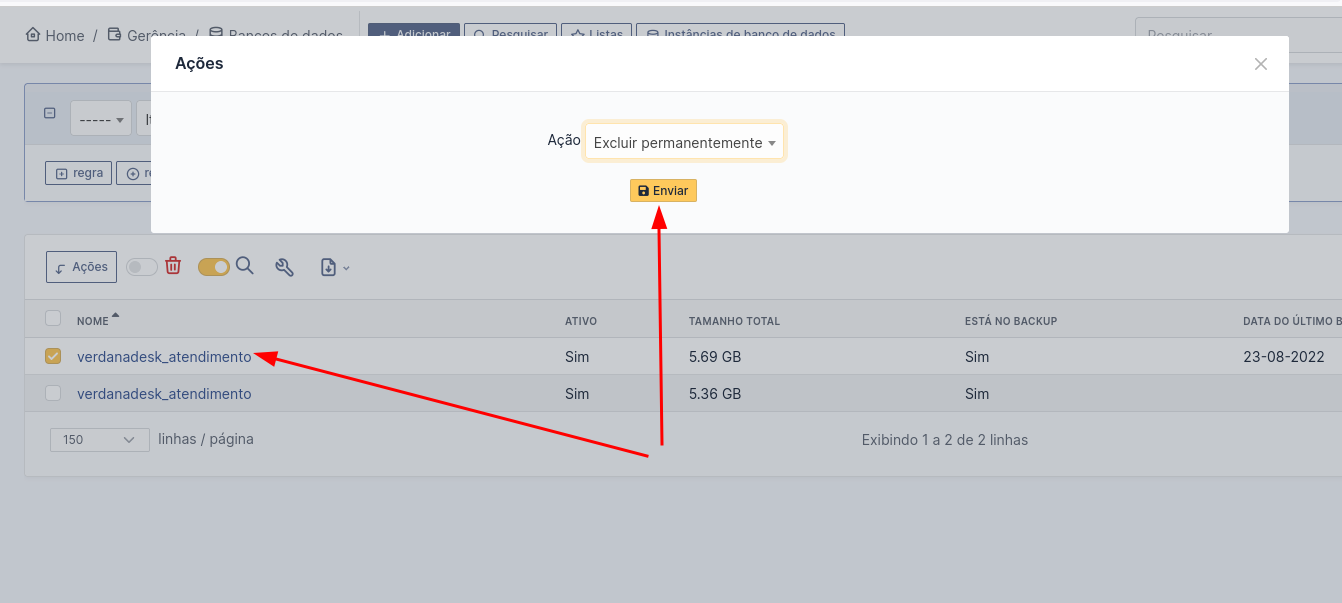Uncheck the selected verdanadesk_atendimento row
Viewport: 1342px width, 603px height.
coord(53,355)
